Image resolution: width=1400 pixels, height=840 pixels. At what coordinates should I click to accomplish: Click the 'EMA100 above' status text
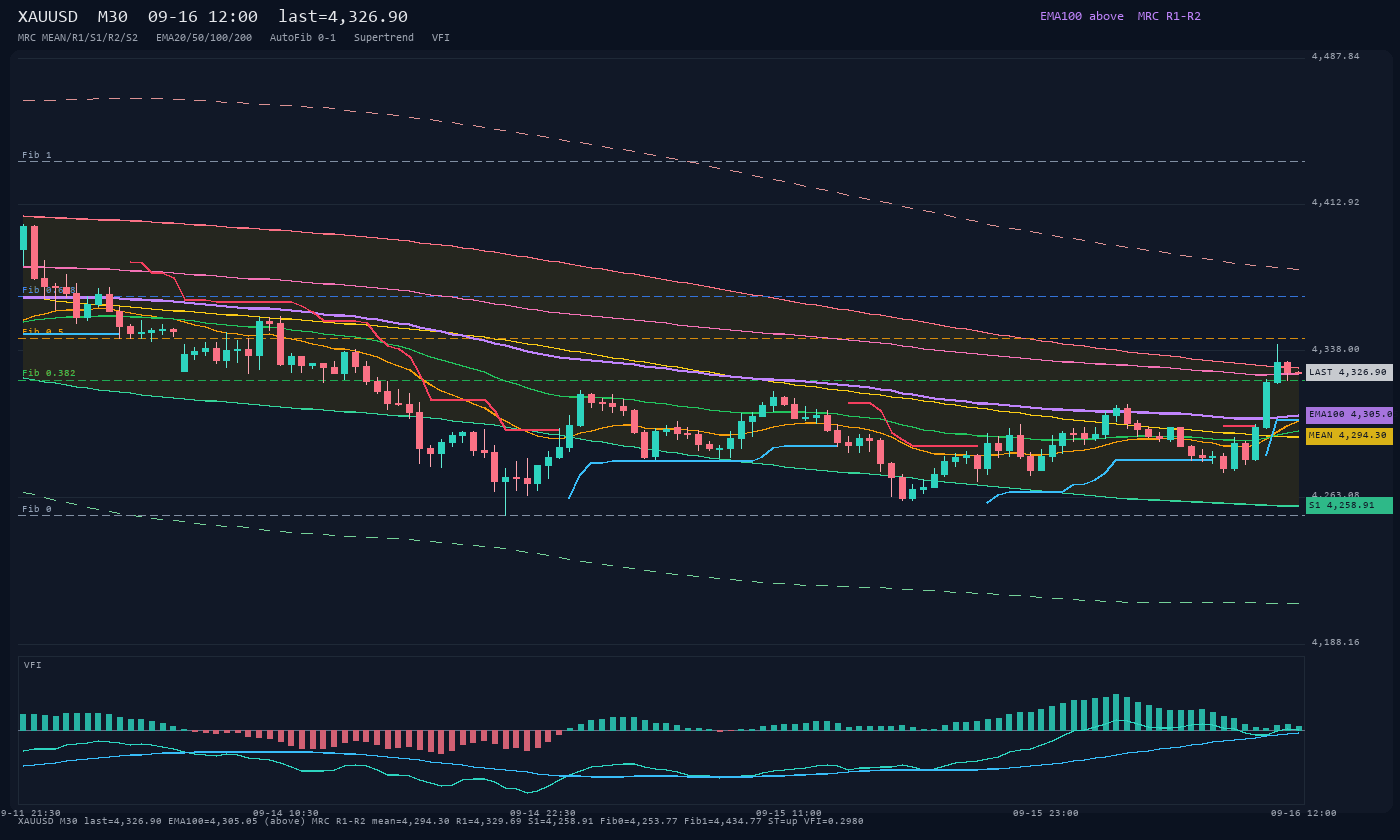pyautogui.click(x=1082, y=16)
